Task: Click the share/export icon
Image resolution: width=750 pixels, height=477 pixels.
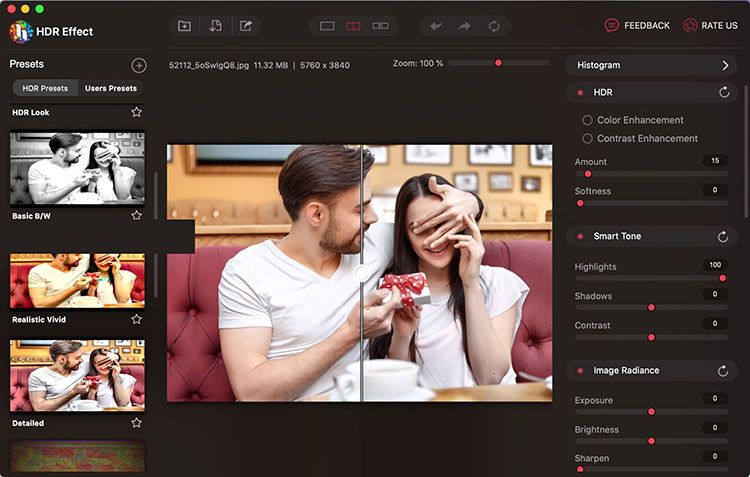Action: click(246, 26)
